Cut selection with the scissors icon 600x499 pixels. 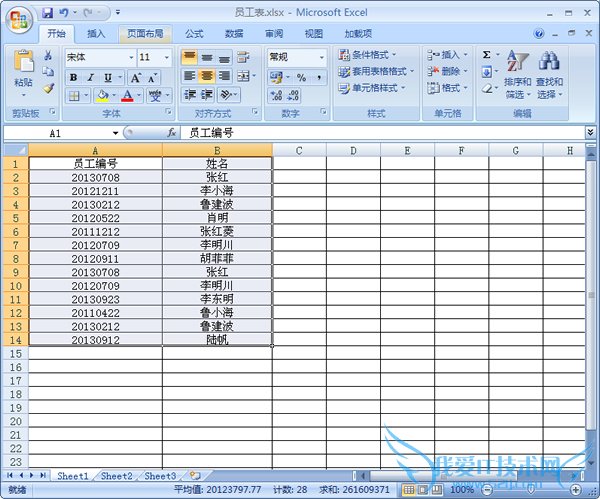coord(48,55)
